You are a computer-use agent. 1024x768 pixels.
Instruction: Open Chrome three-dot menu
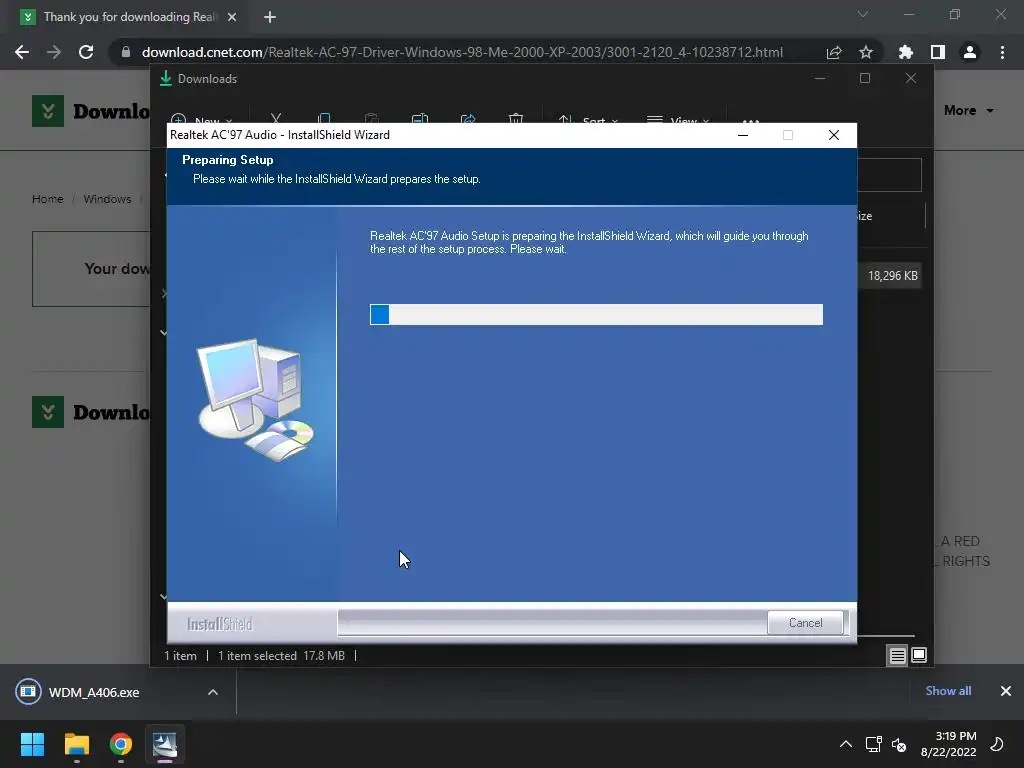pos(1002,52)
